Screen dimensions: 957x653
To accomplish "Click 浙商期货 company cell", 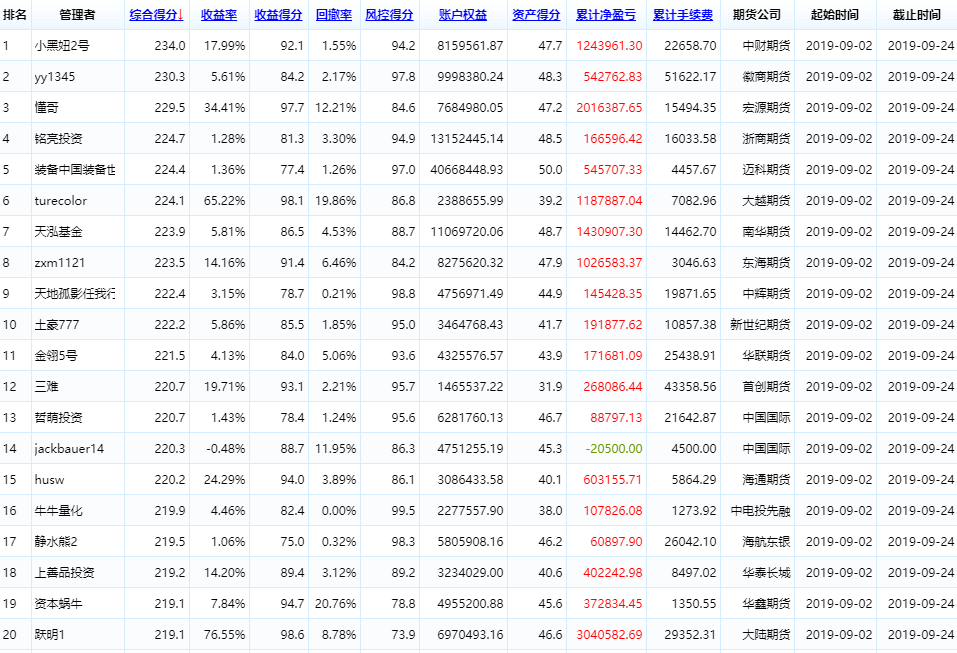I will (766, 139).
